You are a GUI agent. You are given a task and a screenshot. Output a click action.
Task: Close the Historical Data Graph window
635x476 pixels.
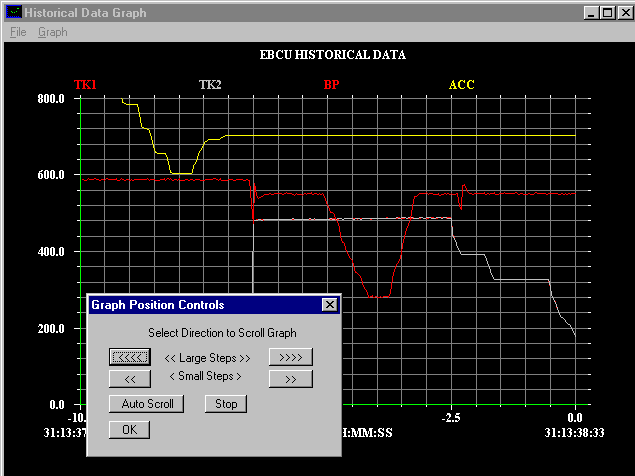pyautogui.click(x=622, y=12)
